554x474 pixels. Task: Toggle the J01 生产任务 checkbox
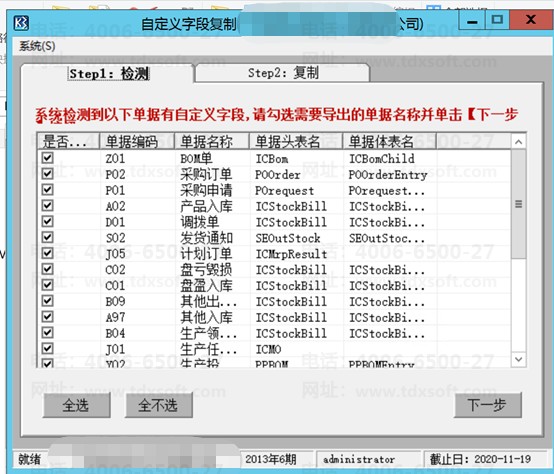[x=48, y=349]
